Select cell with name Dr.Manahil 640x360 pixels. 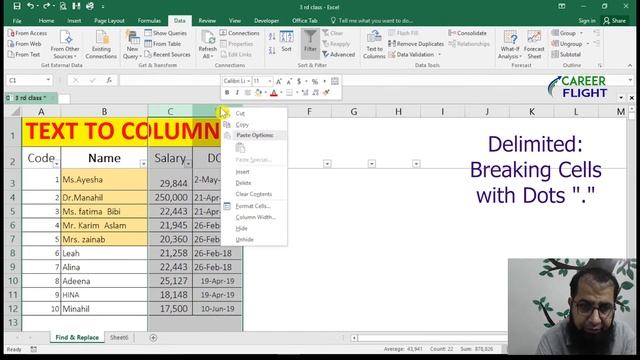click(104, 198)
